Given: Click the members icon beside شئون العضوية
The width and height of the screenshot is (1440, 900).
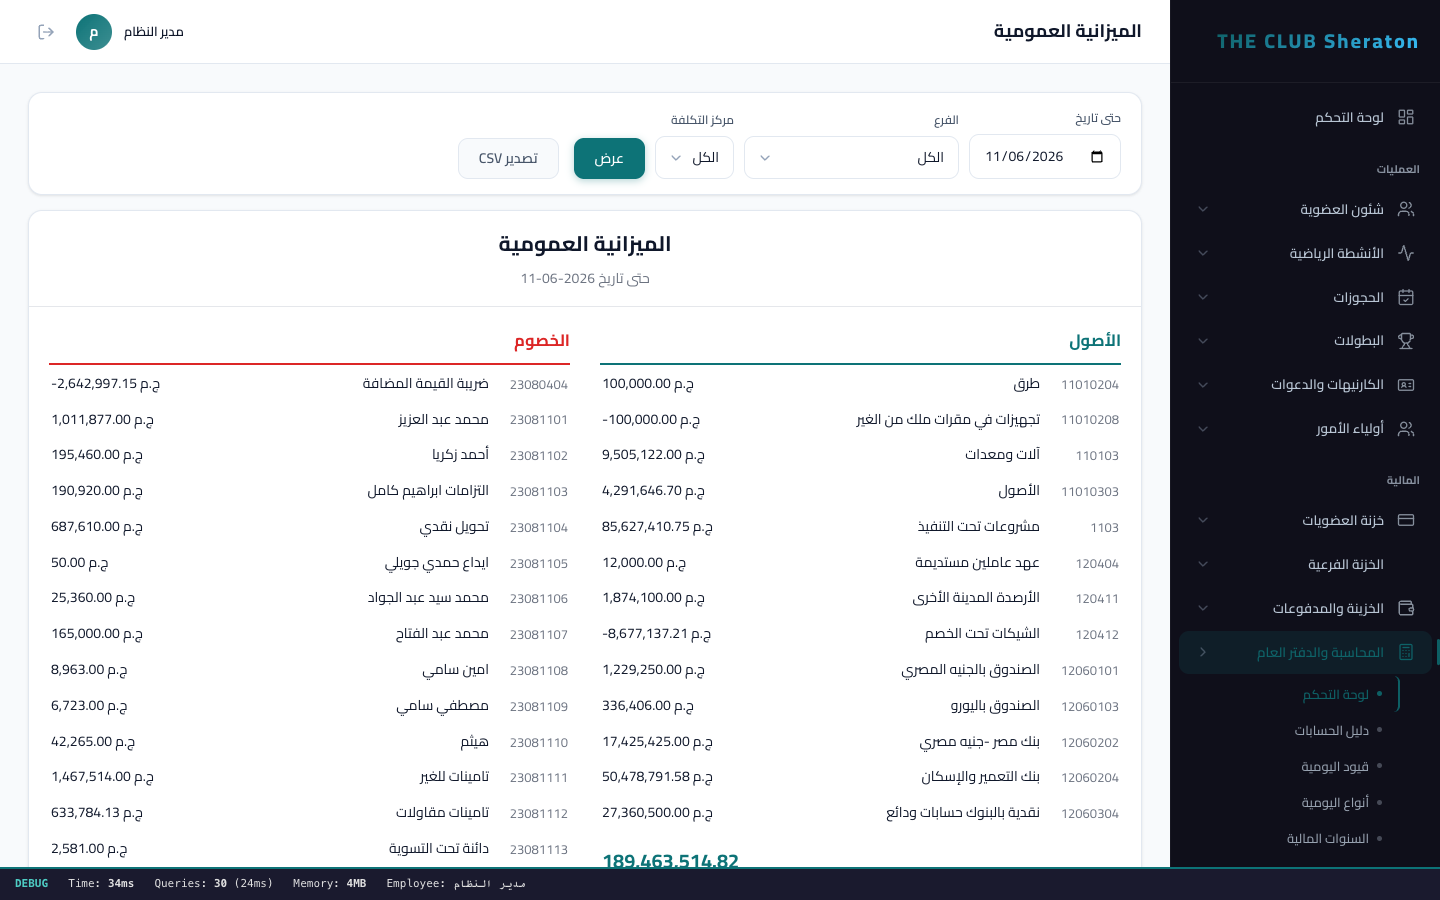Looking at the screenshot, I should tap(1406, 209).
